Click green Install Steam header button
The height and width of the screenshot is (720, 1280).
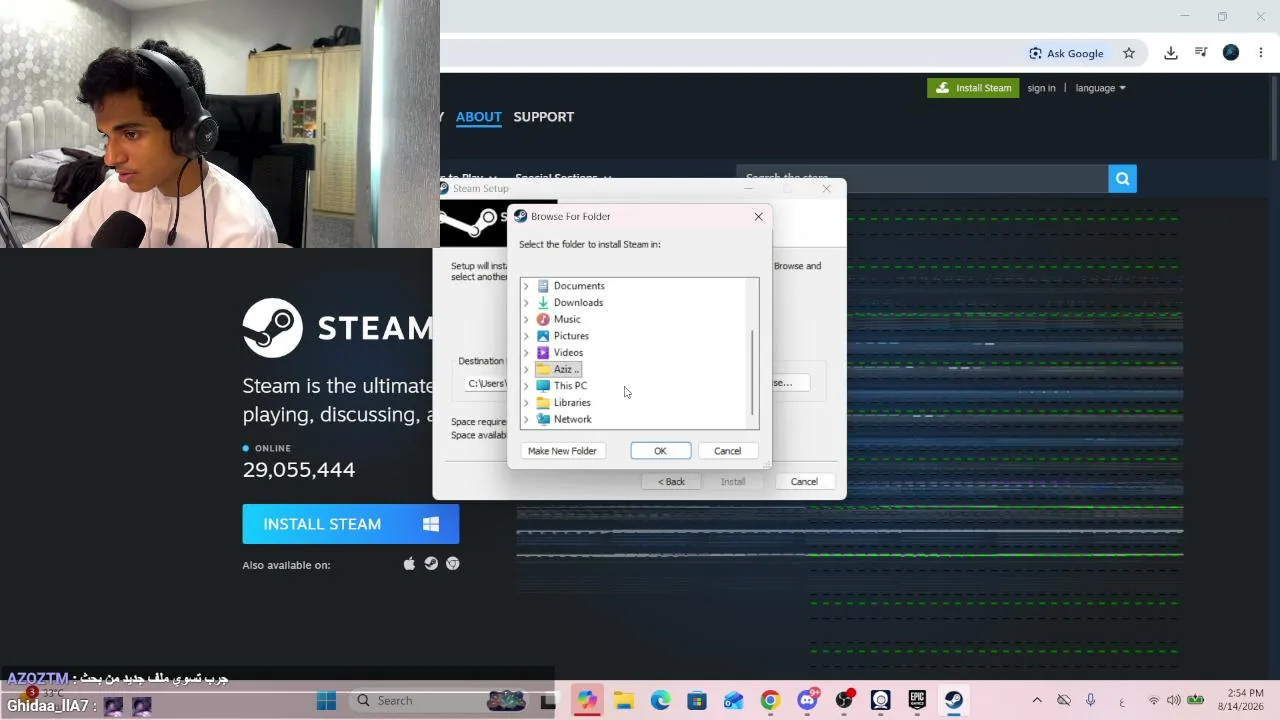tap(973, 88)
